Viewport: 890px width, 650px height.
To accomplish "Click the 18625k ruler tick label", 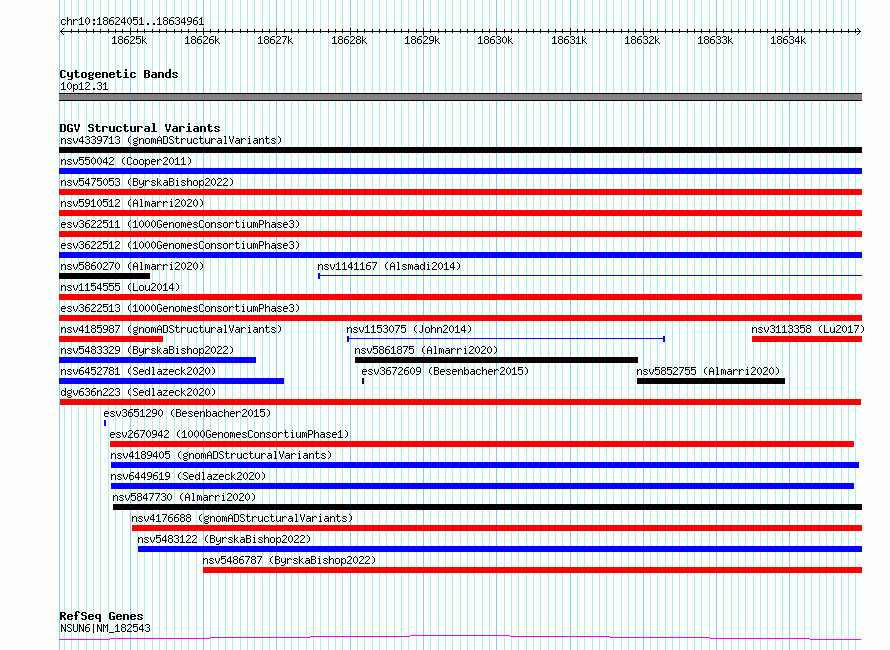I will click(129, 40).
